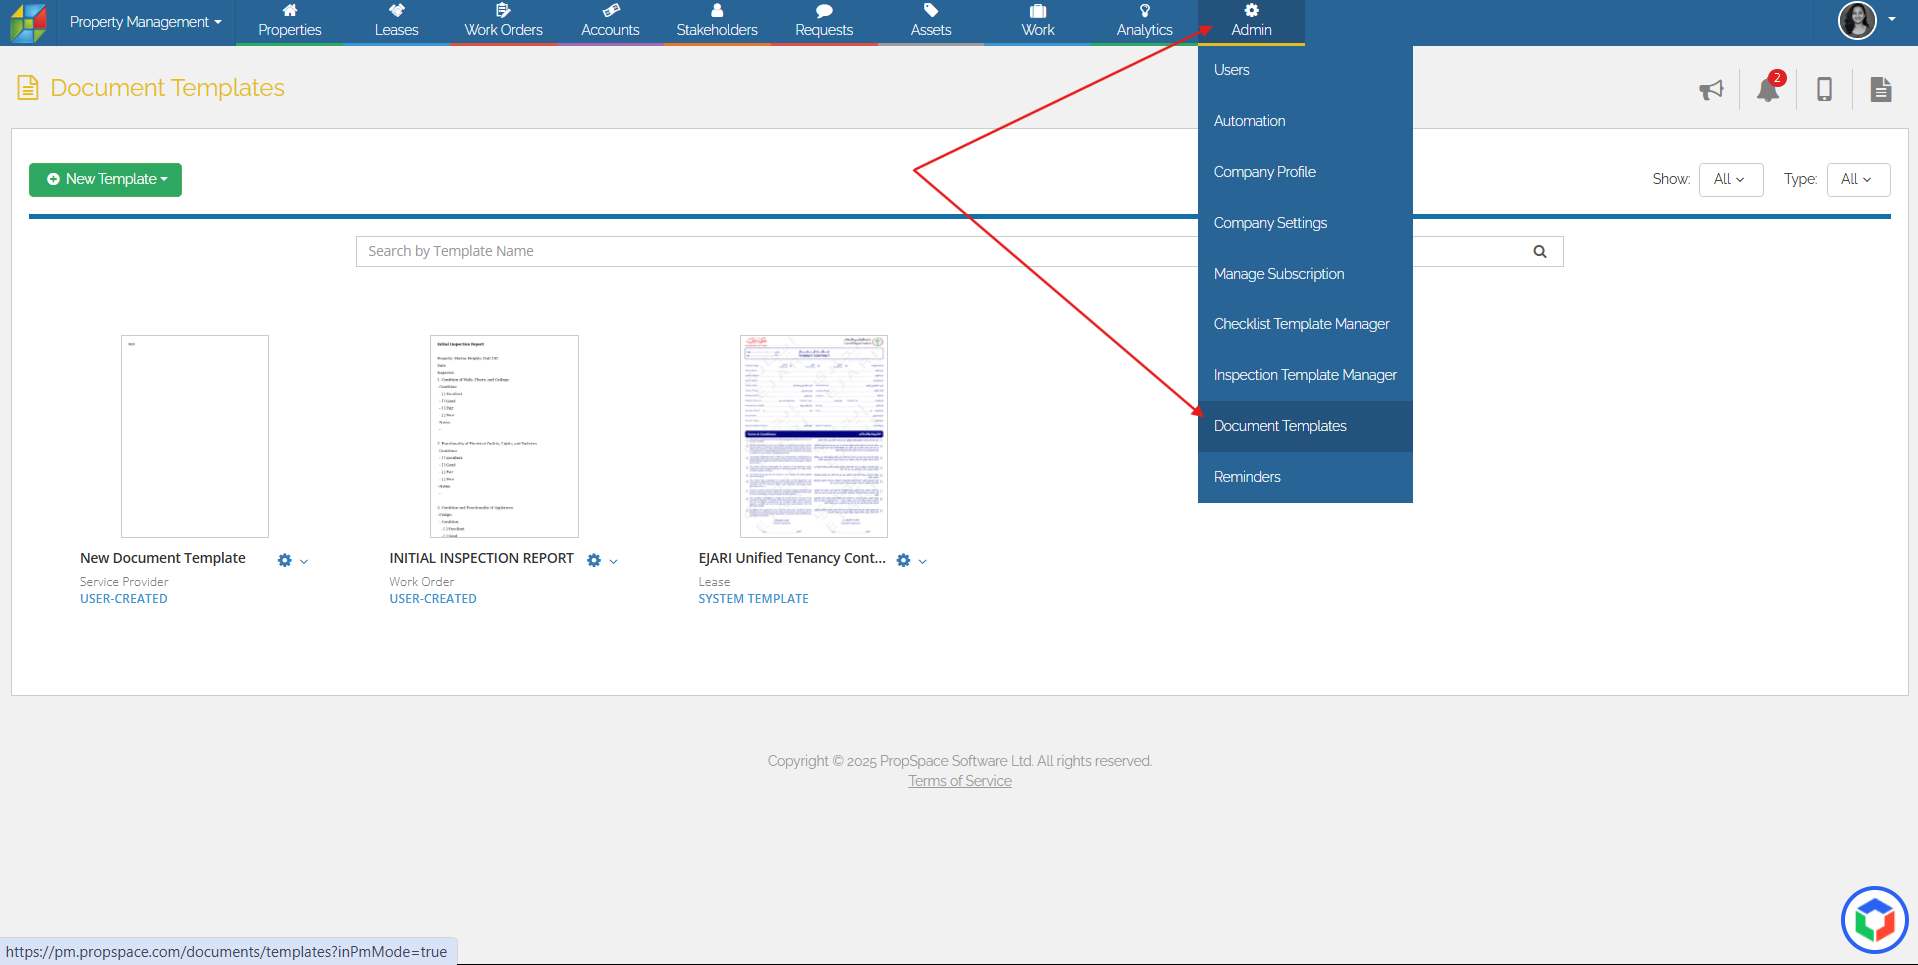Open the Property Management module dropdown
The width and height of the screenshot is (1918, 965).
click(145, 22)
